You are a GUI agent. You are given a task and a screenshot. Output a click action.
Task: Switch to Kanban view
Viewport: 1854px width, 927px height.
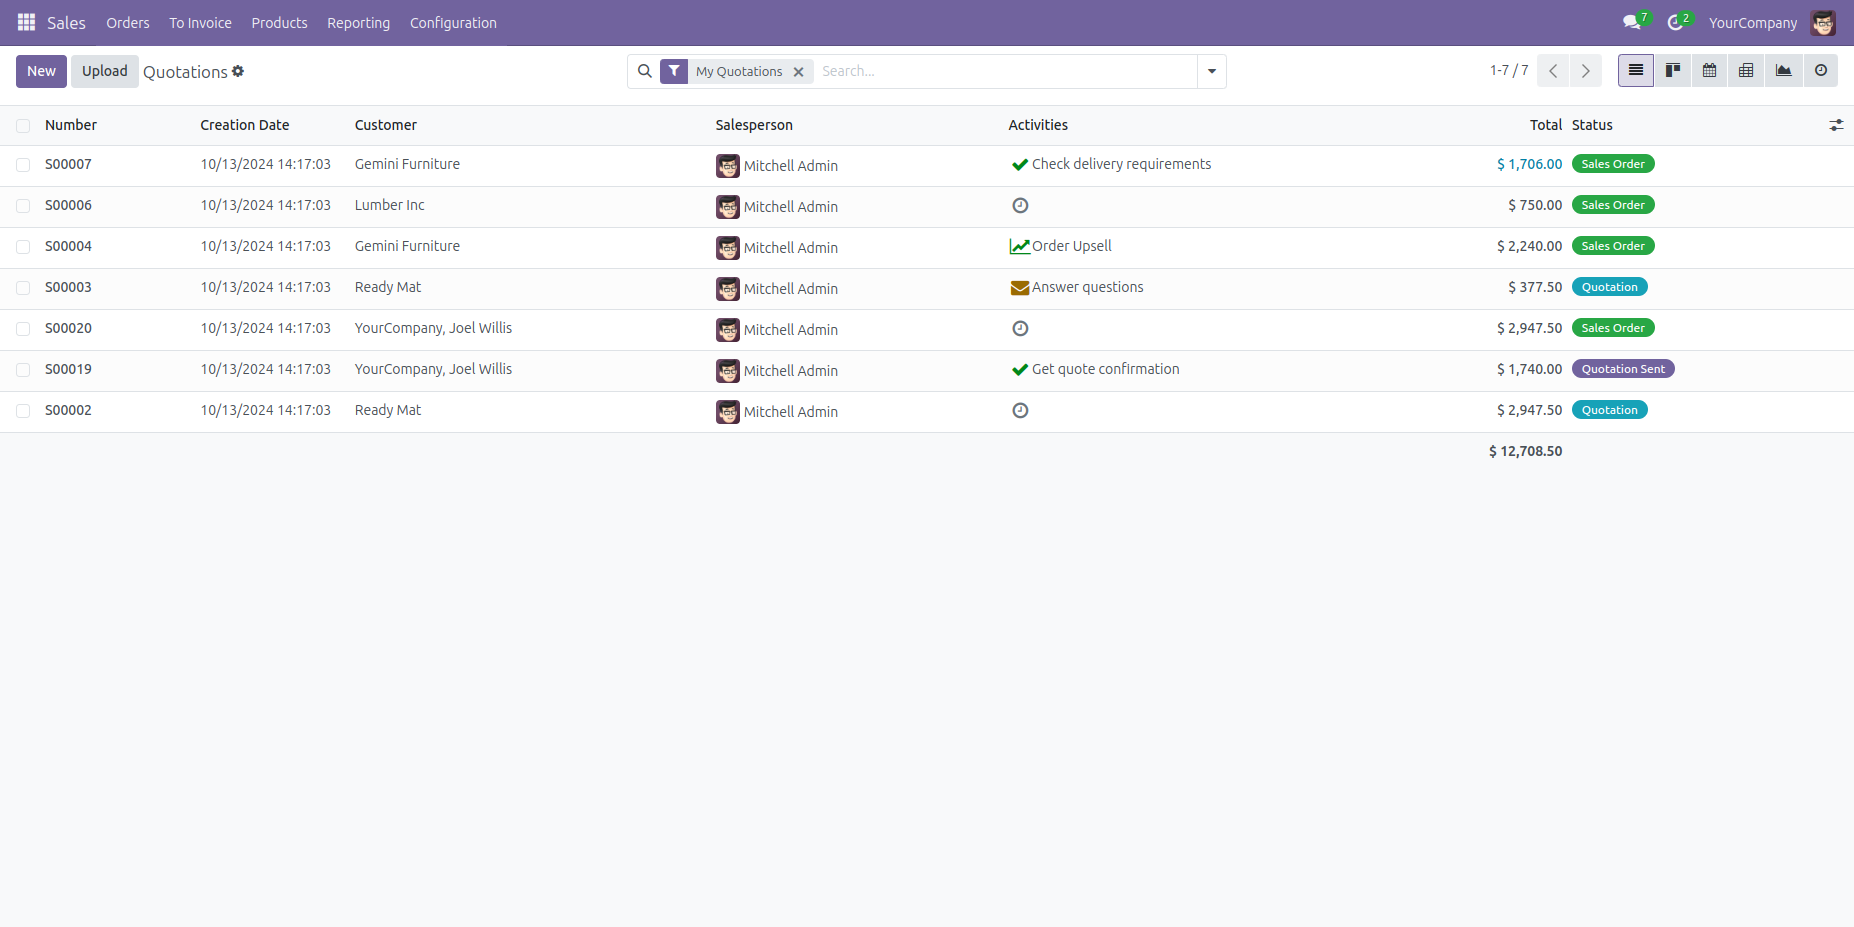[1672, 71]
